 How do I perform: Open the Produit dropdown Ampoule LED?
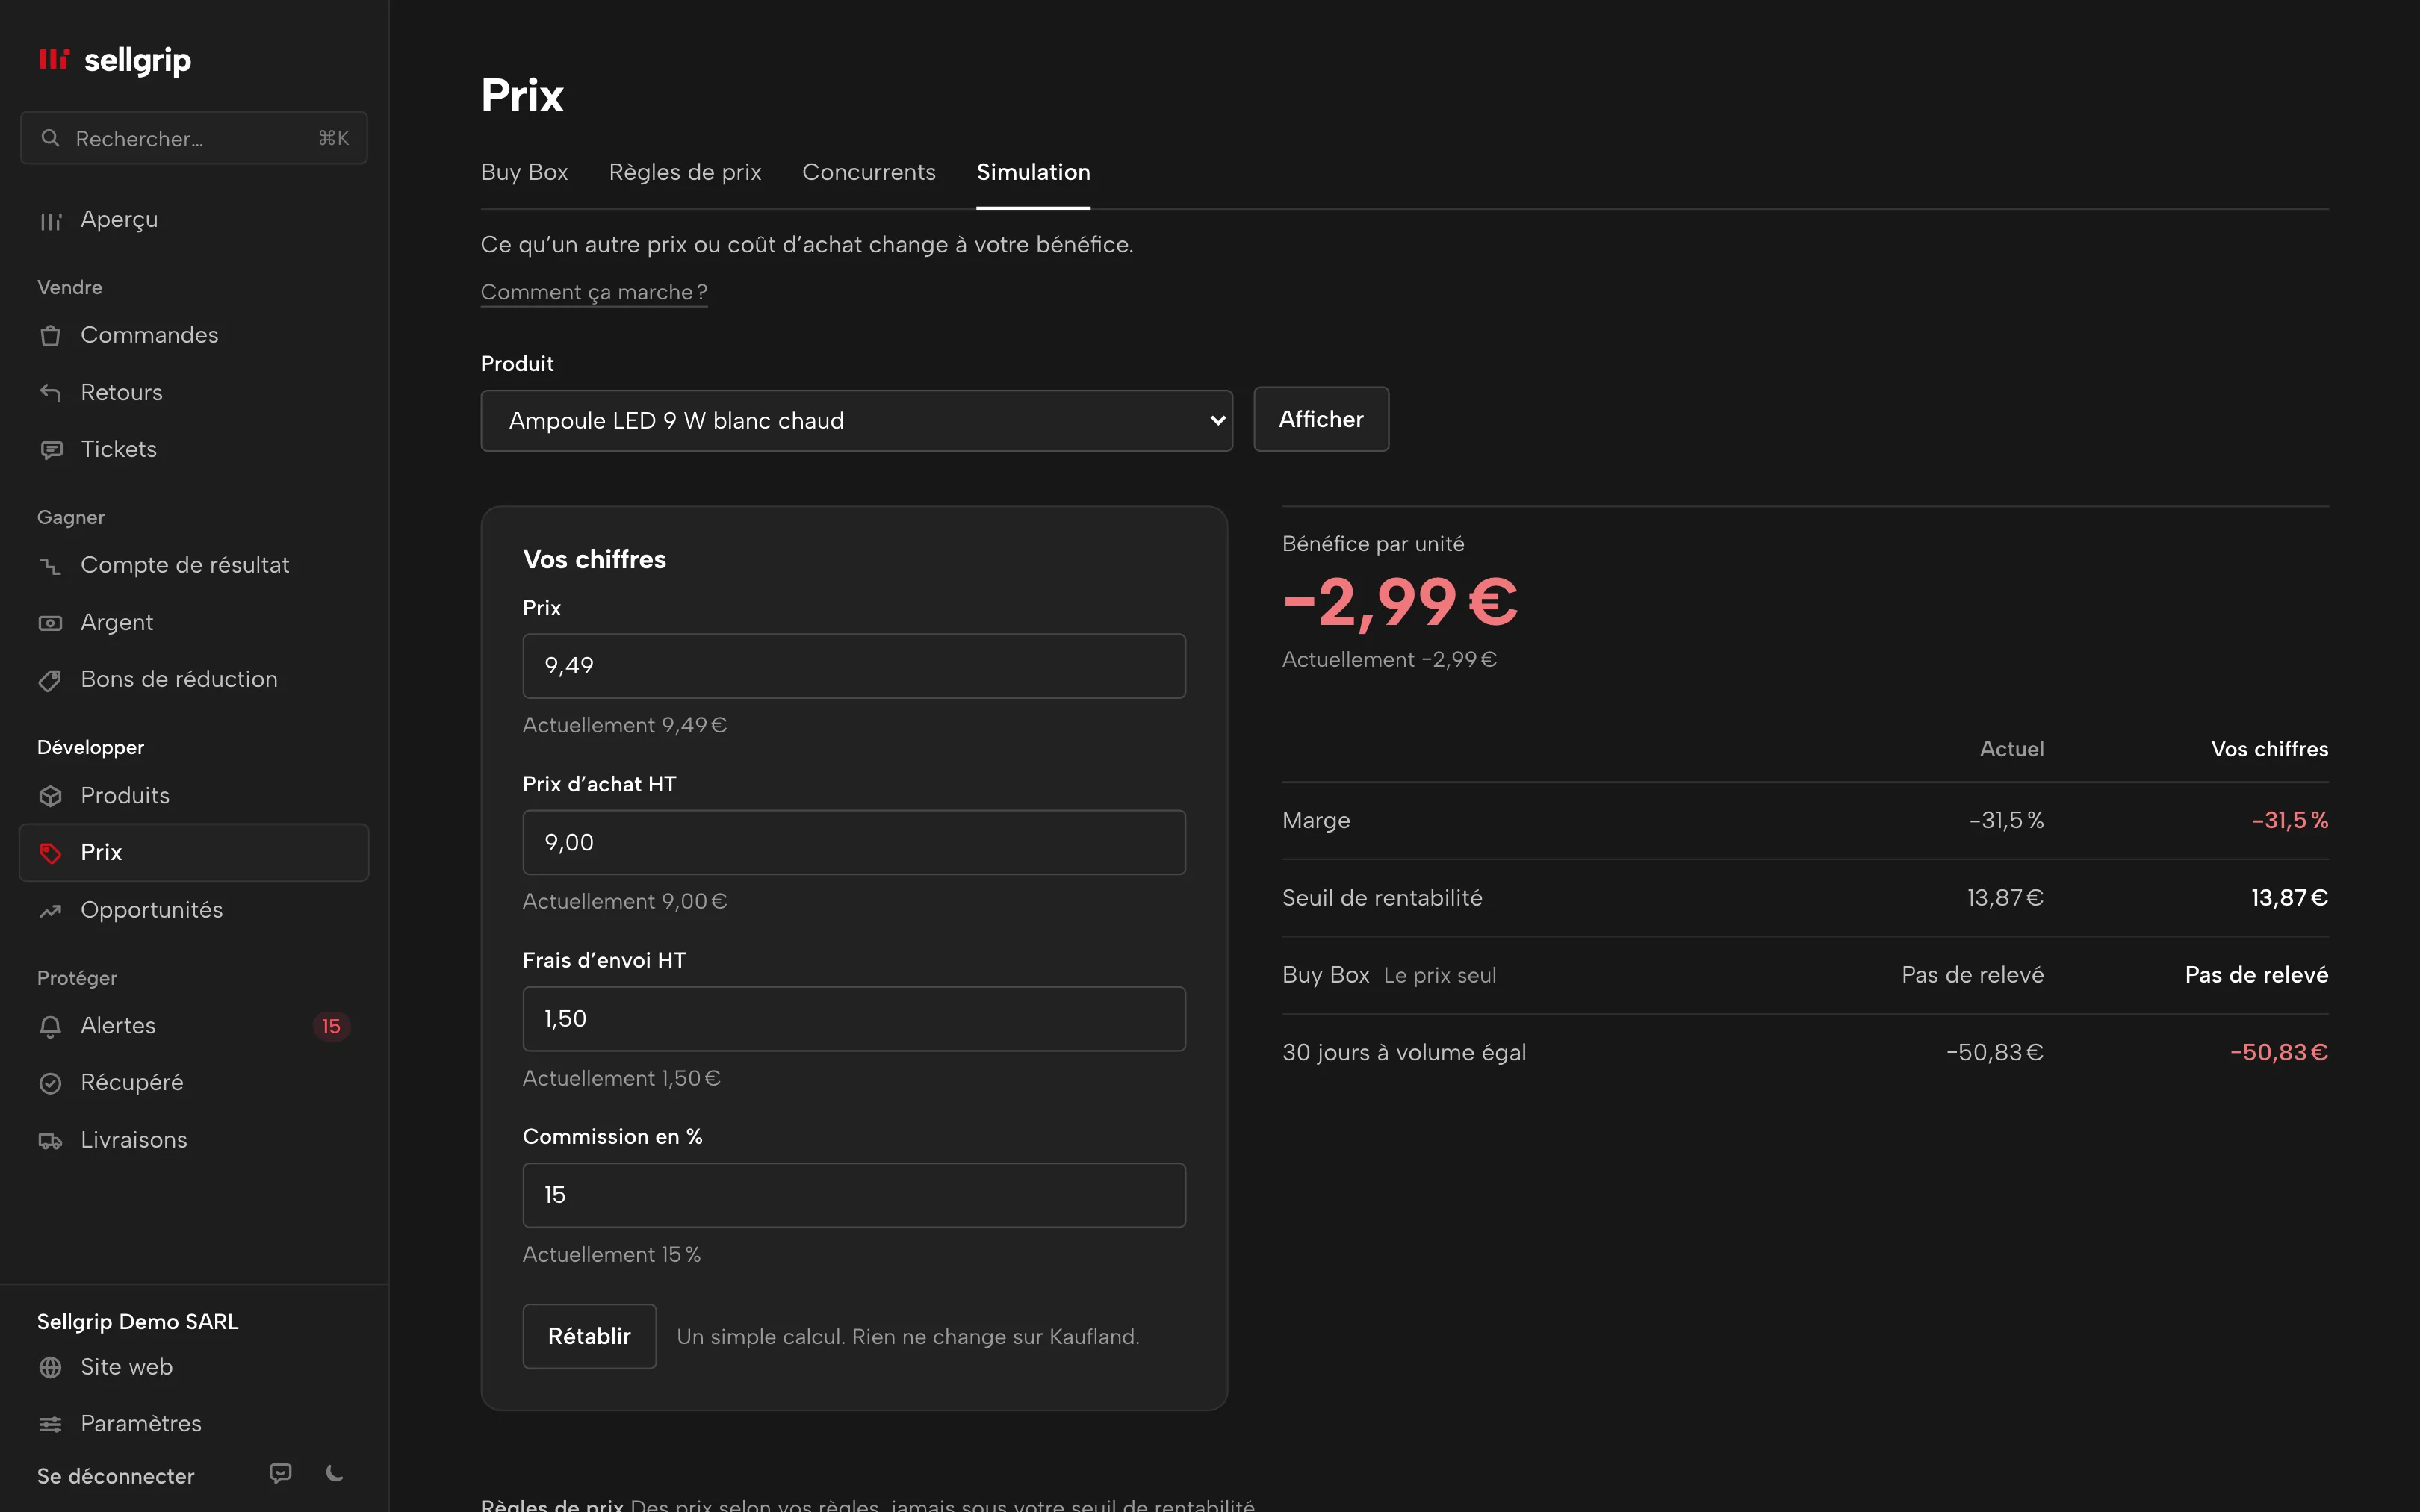pyautogui.click(x=856, y=420)
